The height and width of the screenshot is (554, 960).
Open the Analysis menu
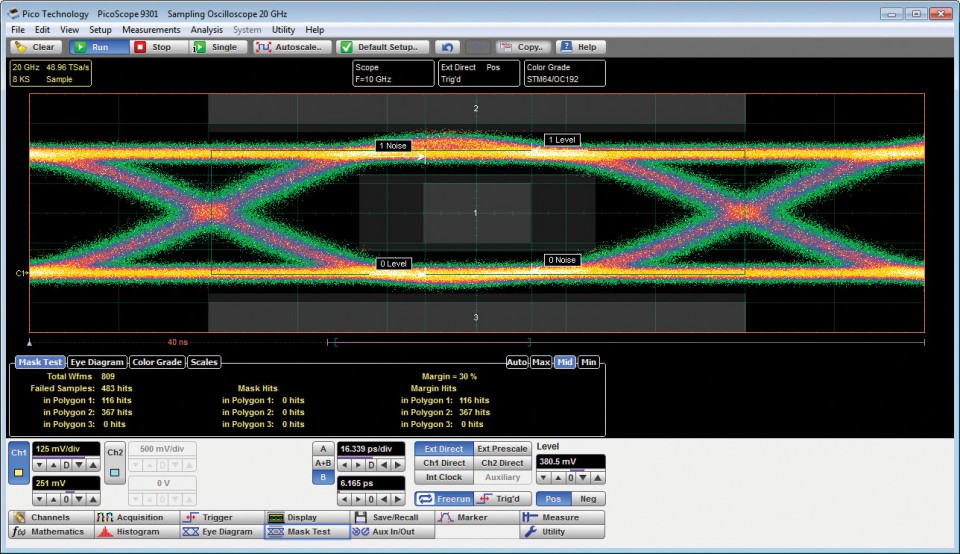coord(207,30)
